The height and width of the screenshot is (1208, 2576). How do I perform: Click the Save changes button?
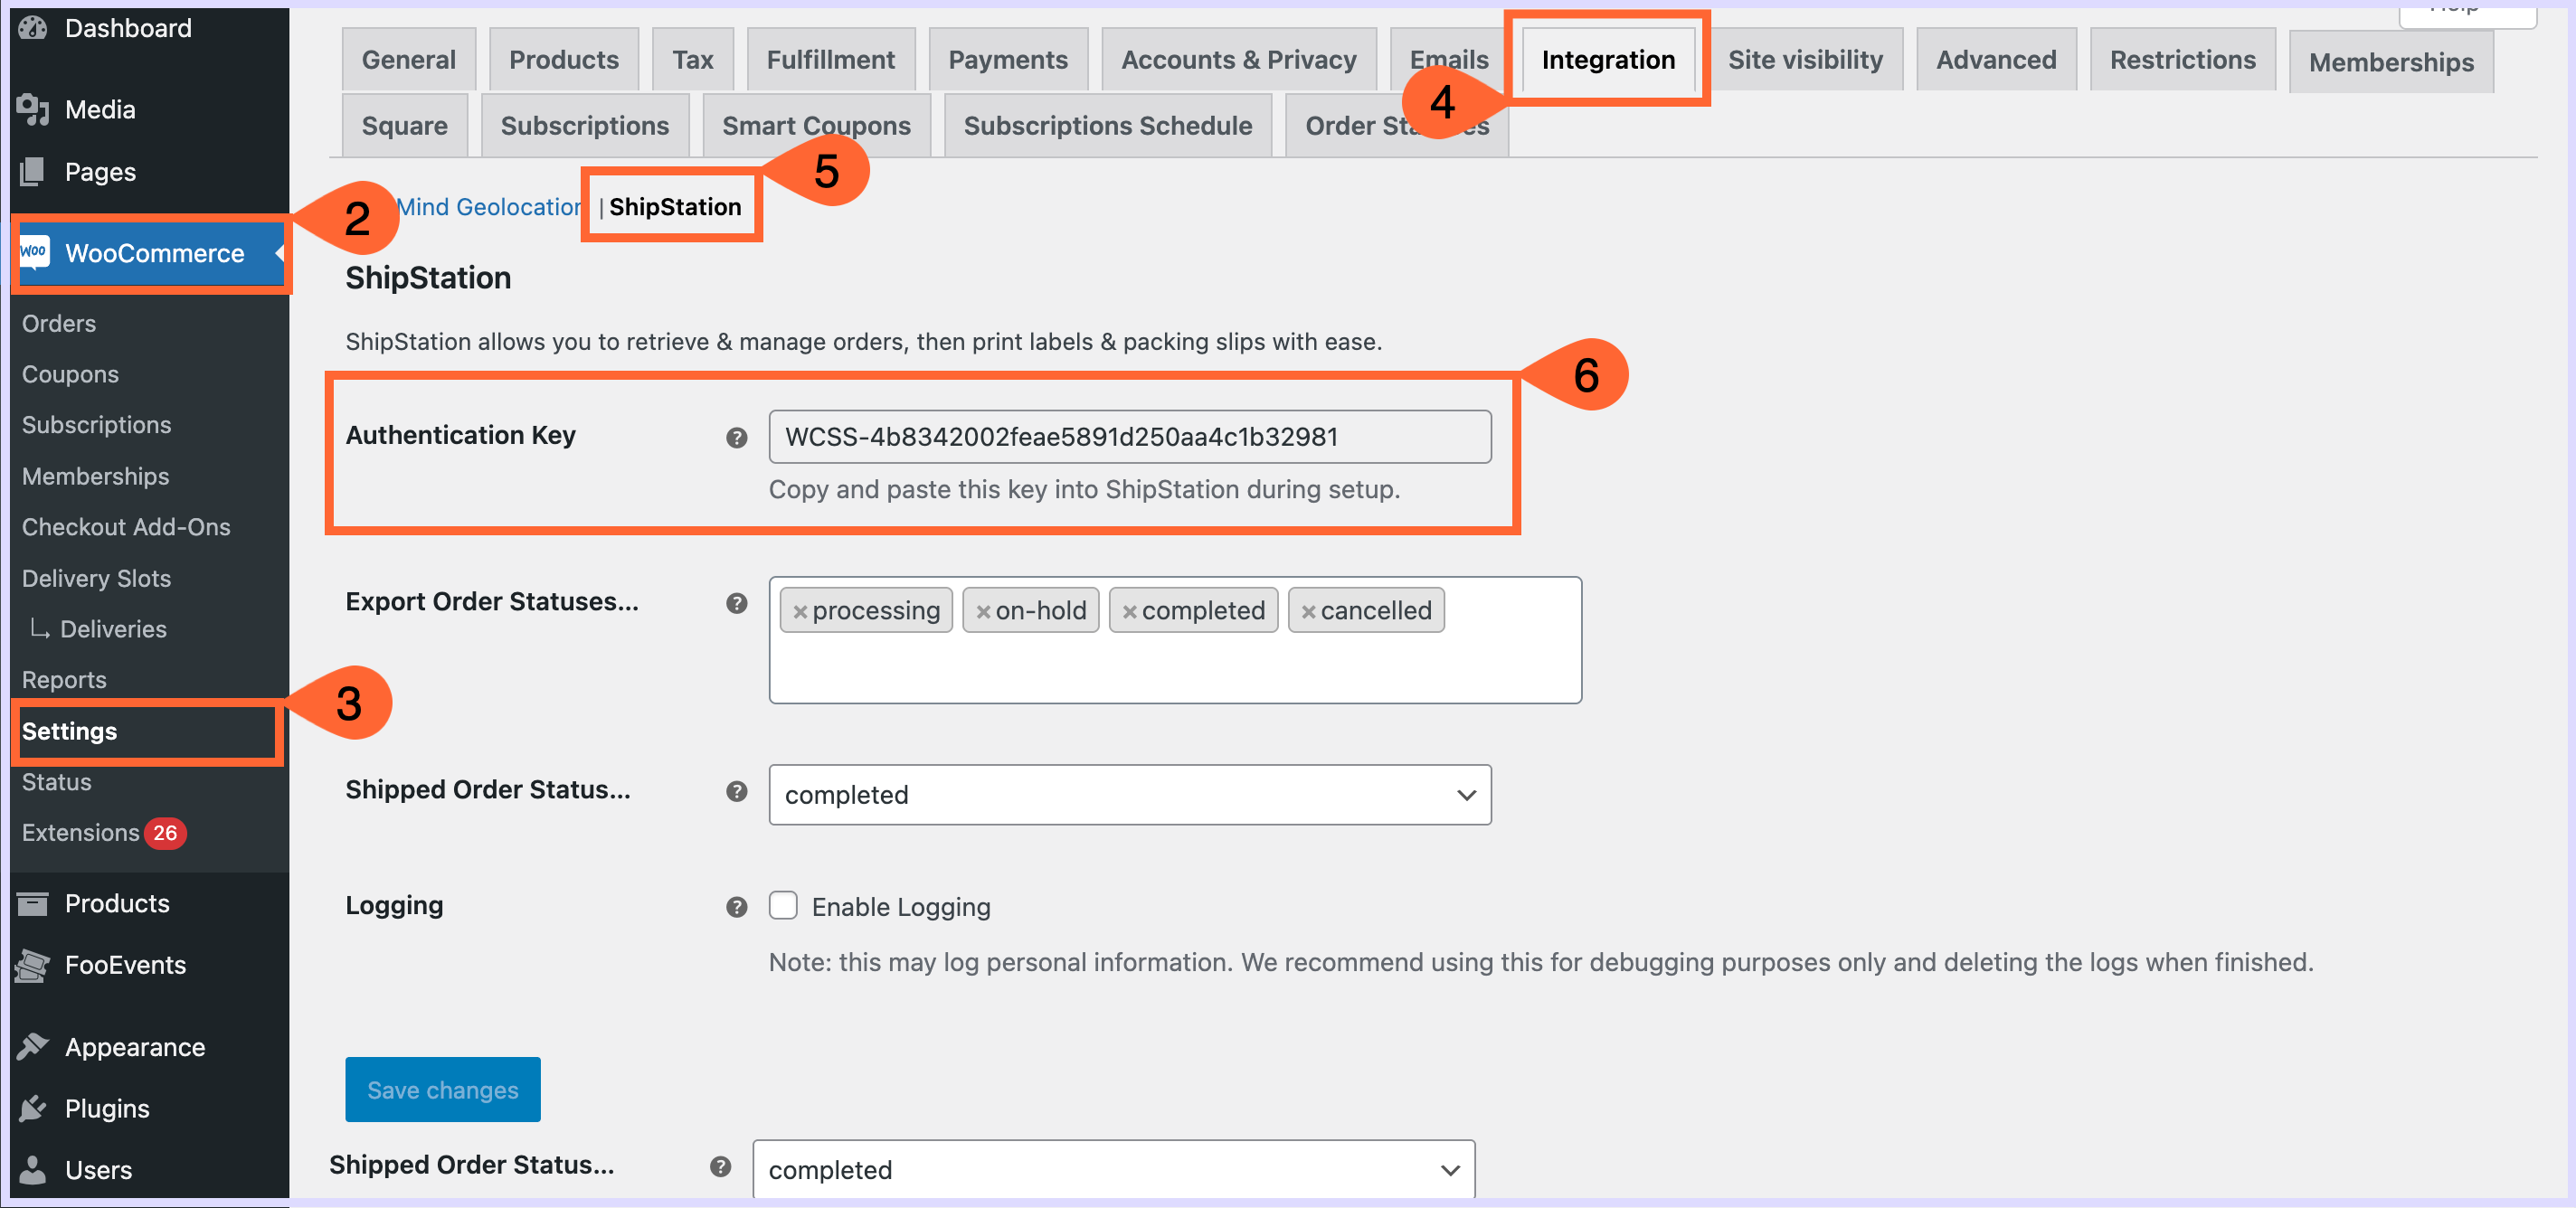[443, 1090]
